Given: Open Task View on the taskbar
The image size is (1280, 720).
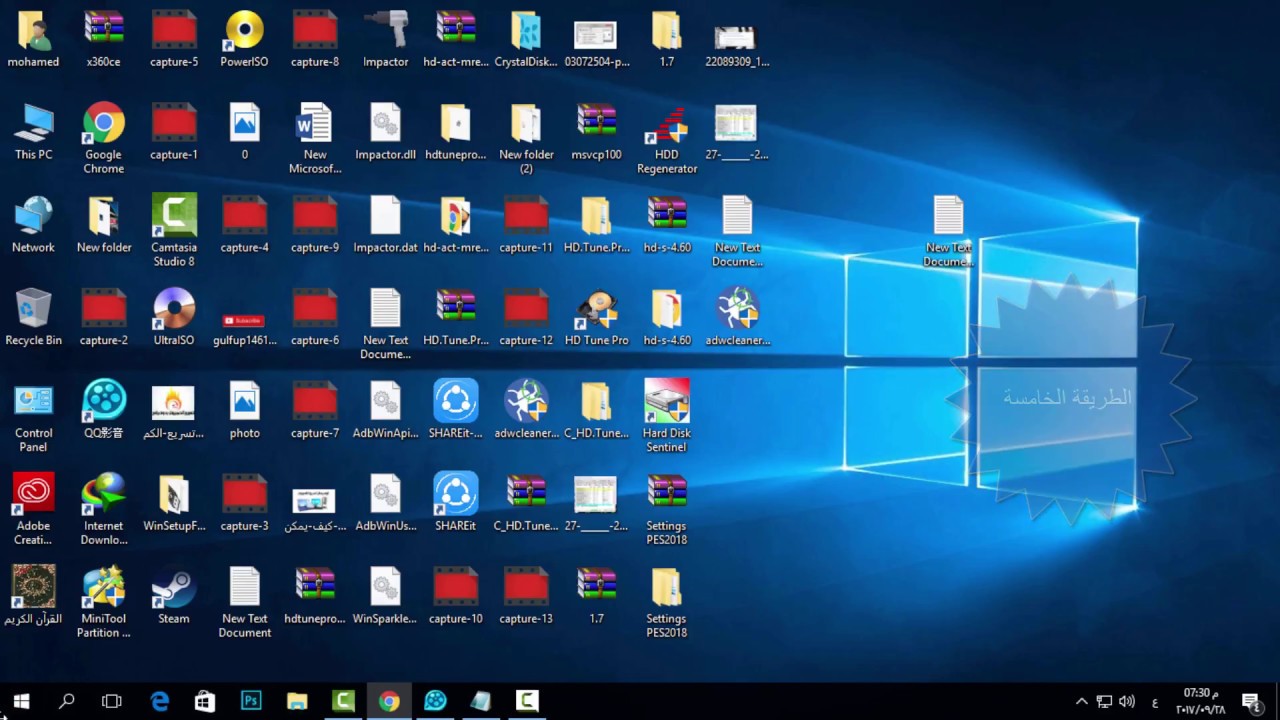Looking at the screenshot, I should [112, 701].
